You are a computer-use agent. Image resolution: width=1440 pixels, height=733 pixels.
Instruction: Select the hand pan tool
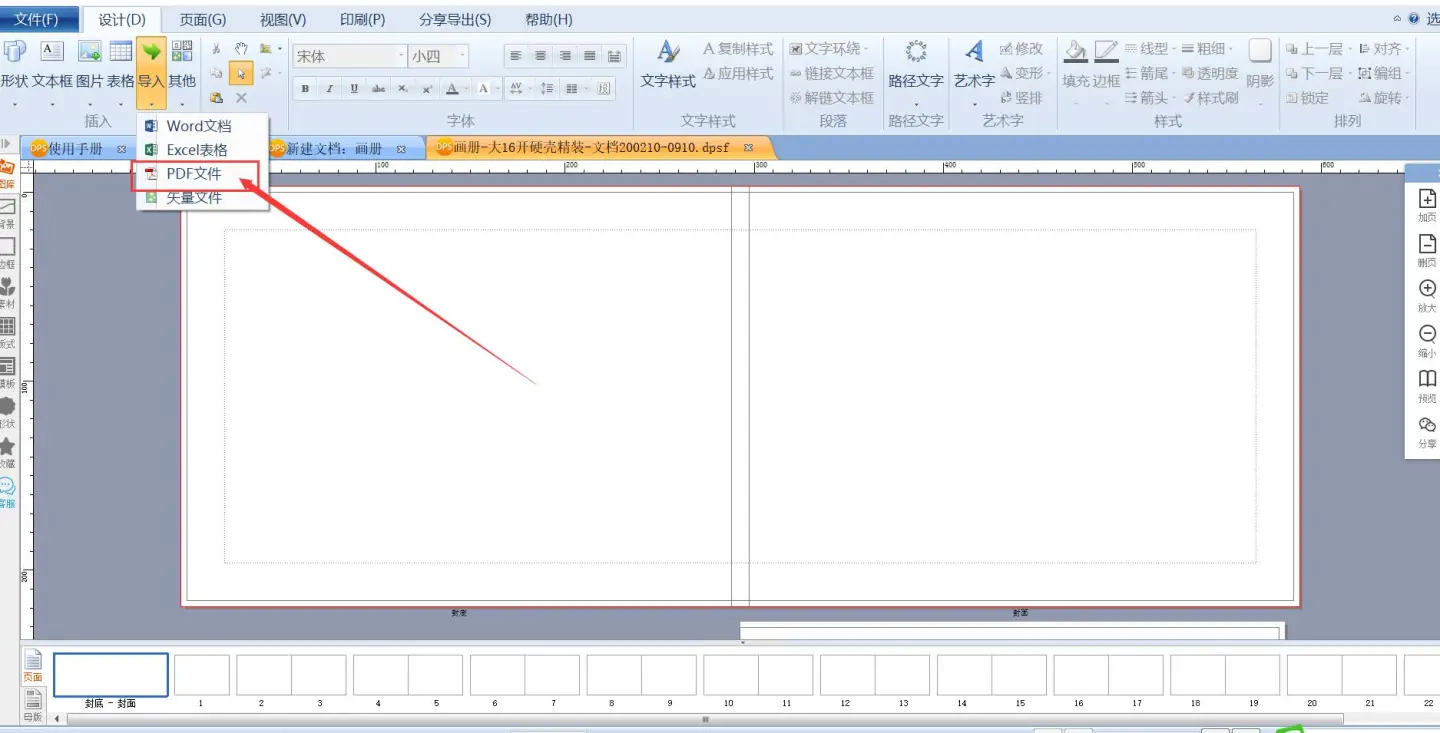tap(241, 49)
